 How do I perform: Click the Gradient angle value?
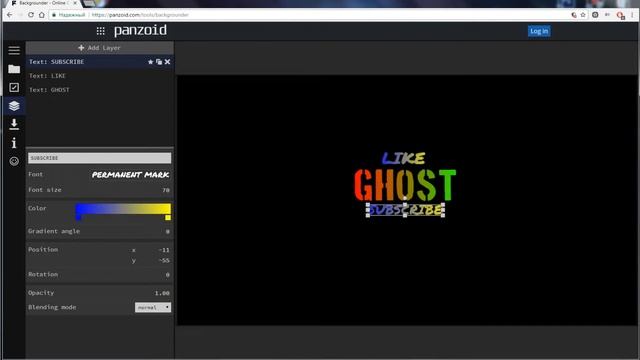167,231
